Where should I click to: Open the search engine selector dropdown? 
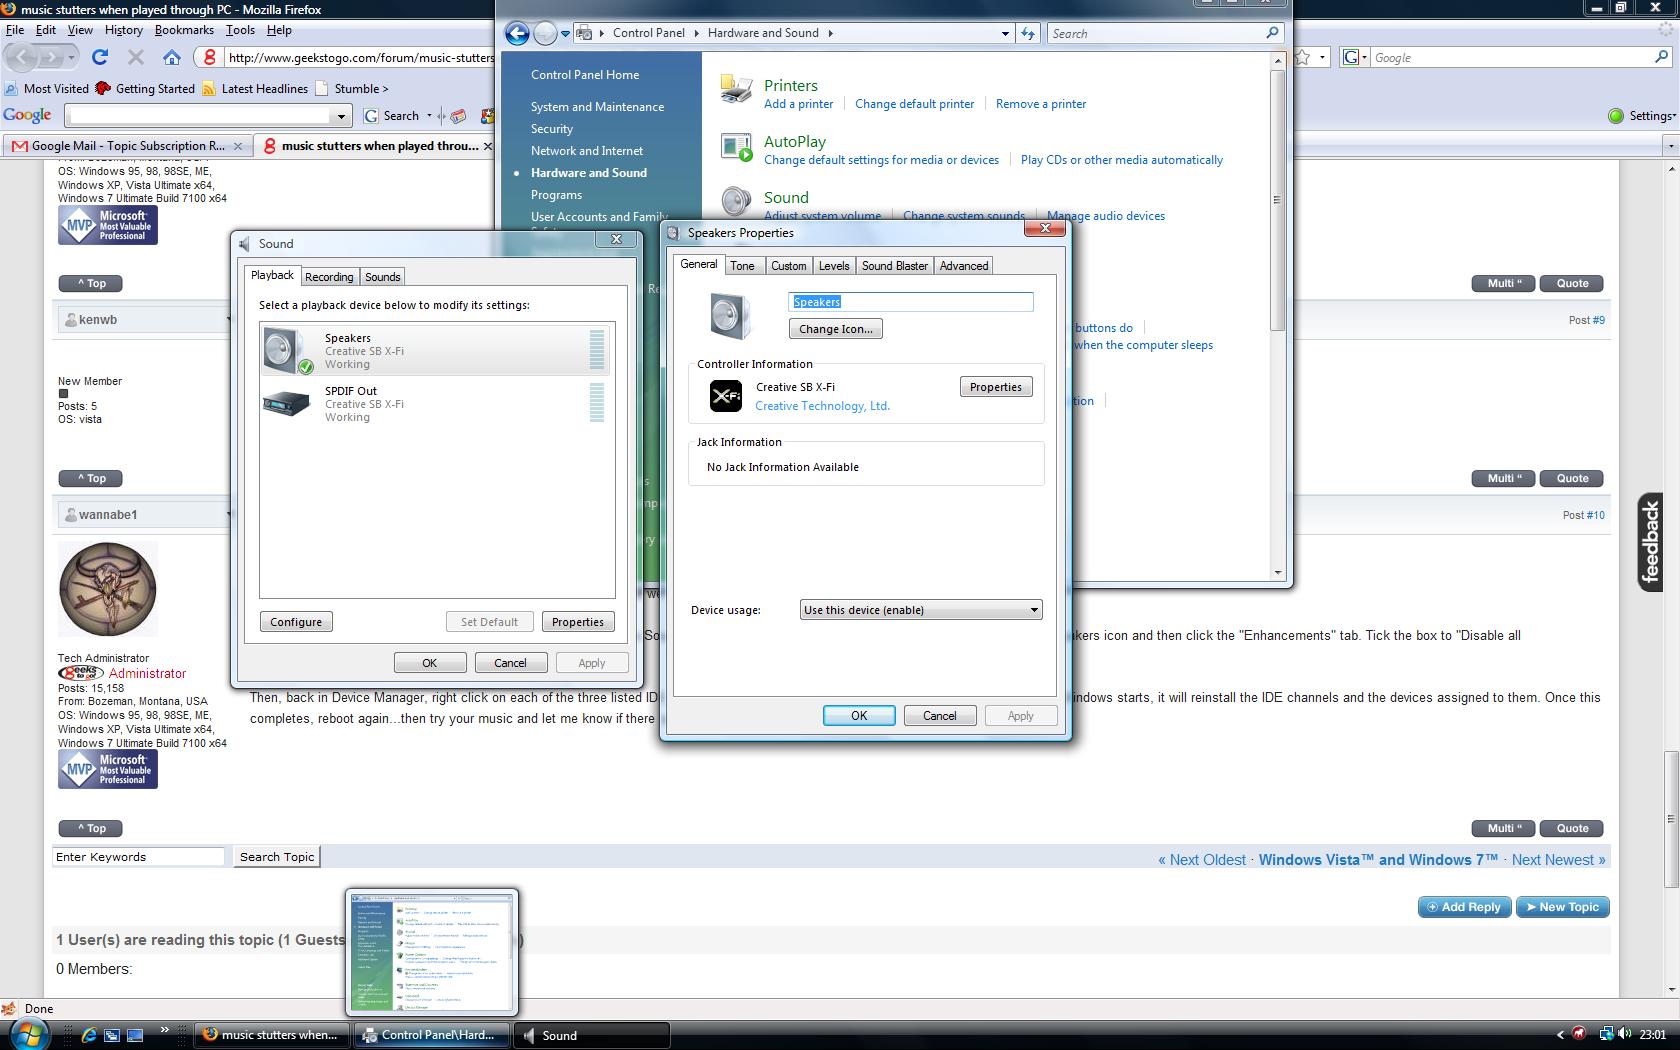[1353, 57]
